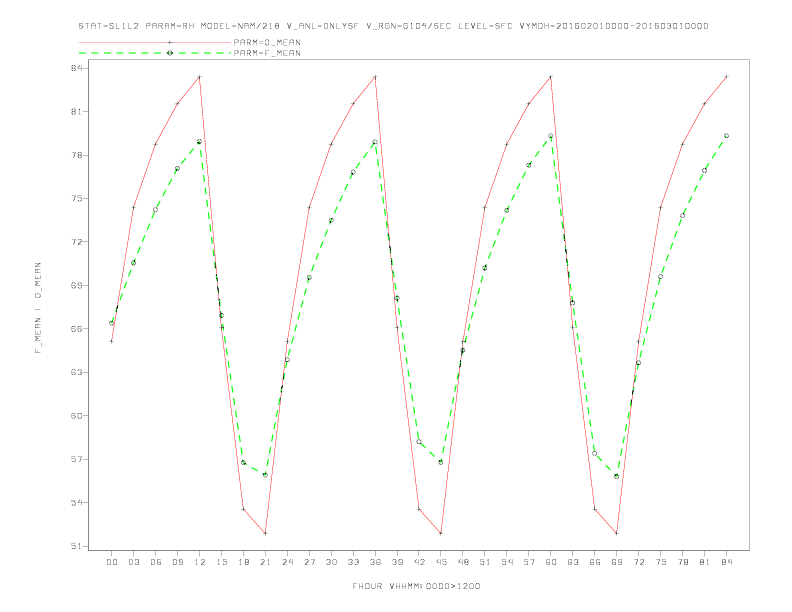Click x-axis tick label 60

point(551,562)
